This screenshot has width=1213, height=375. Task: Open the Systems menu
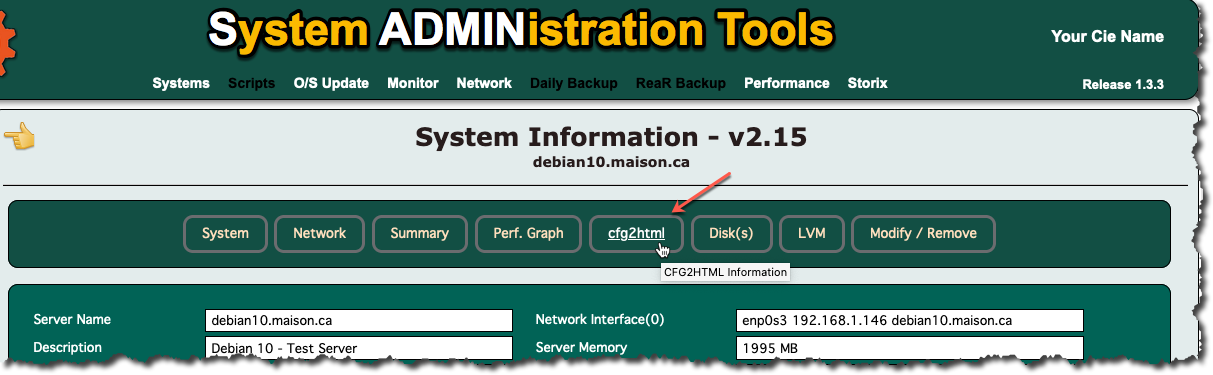(x=181, y=83)
